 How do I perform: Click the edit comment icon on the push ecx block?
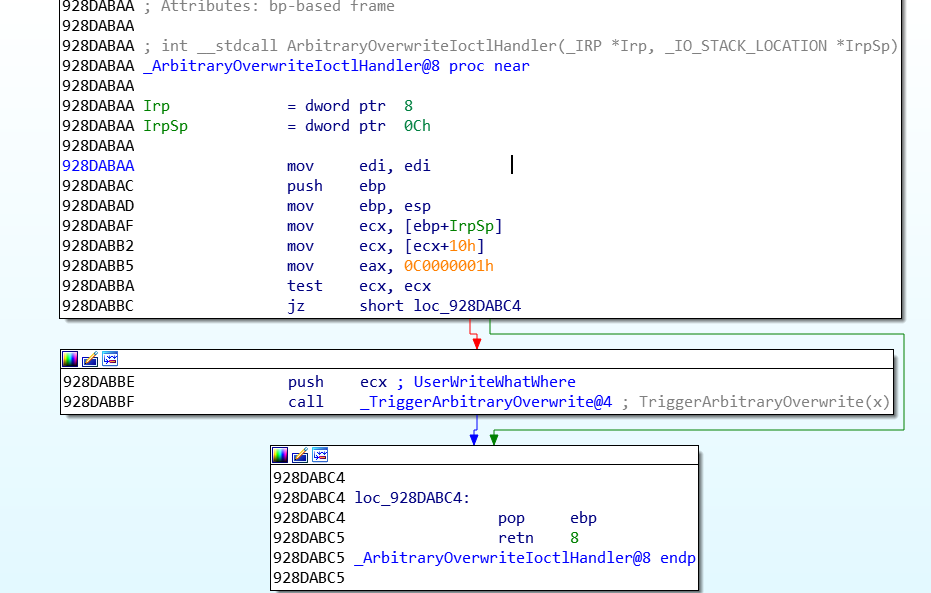point(89,359)
